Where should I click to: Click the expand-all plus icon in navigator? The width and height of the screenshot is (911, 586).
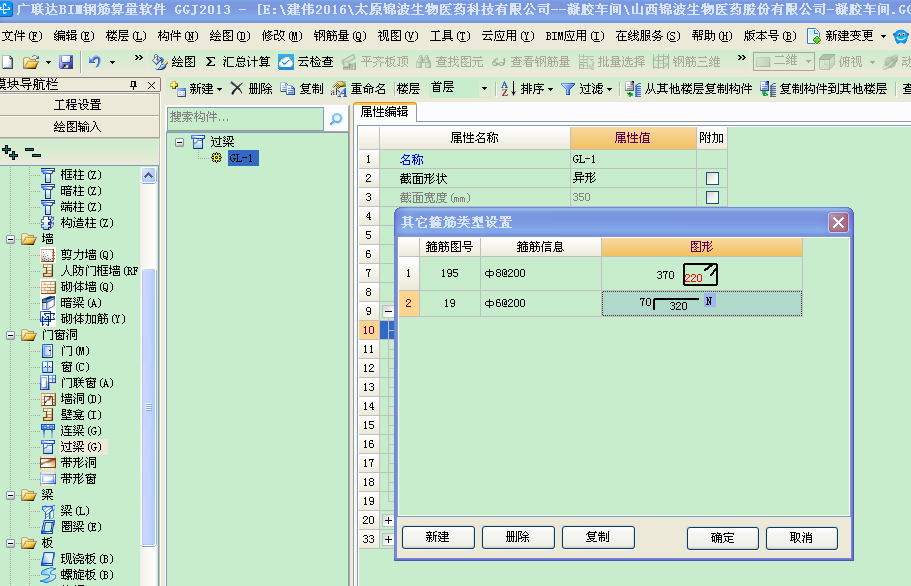click(10, 153)
